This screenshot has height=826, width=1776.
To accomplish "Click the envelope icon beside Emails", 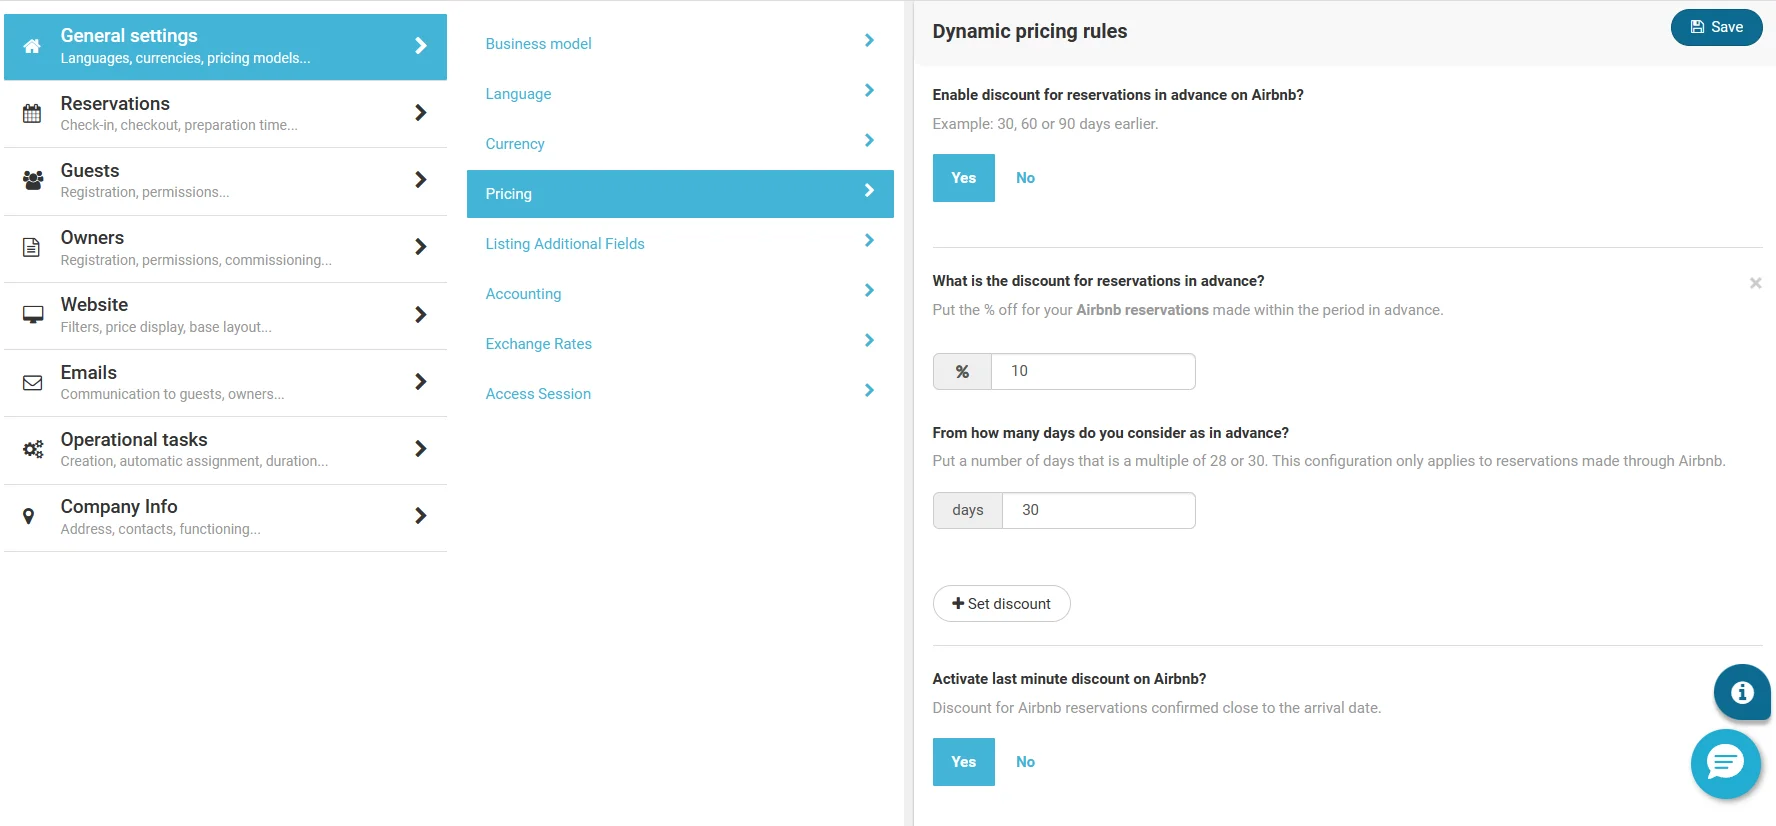I will [x=32, y=382].
